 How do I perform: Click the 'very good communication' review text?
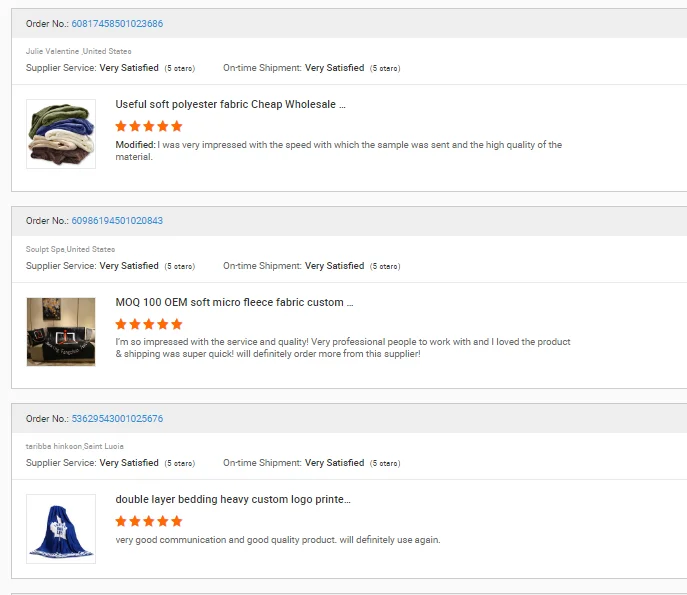pyautogui.click(x=278, y=540)
